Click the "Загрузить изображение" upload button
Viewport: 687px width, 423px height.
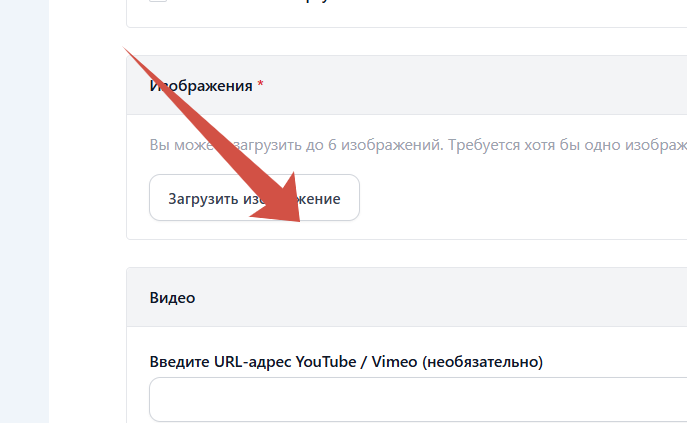[x=253, y=198]
